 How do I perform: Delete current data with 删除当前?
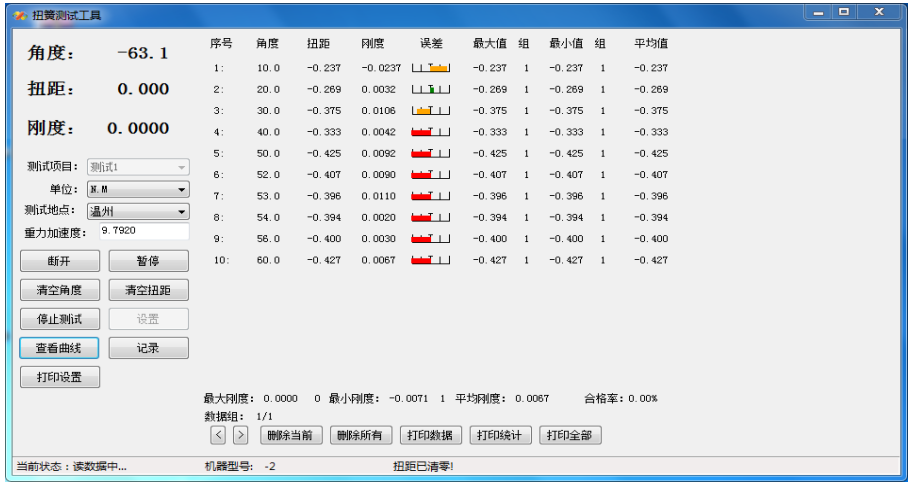(x=291, y=435)
